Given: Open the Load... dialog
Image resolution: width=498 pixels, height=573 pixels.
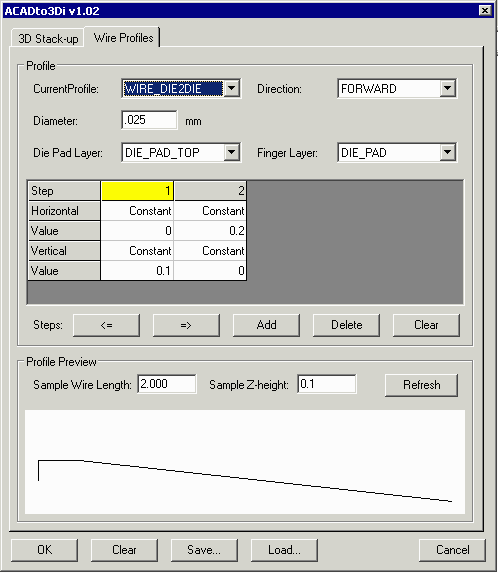Looking at the screenshot, I should pos(284,550).
